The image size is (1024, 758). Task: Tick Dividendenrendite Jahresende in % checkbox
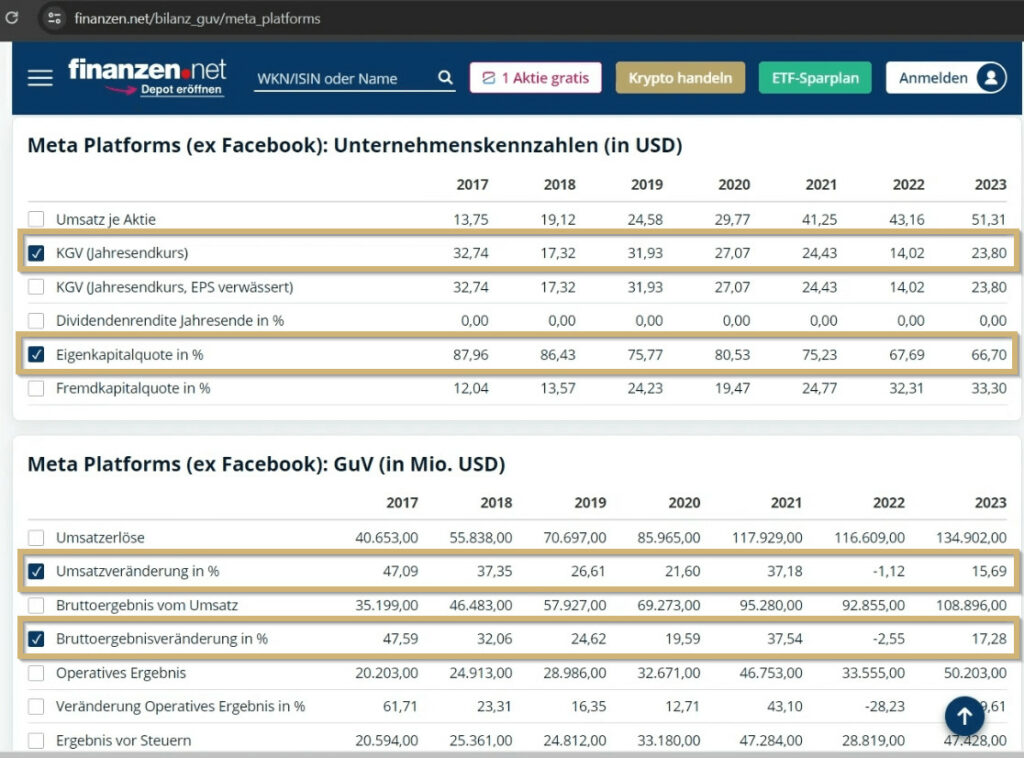(x=37, y=321)
